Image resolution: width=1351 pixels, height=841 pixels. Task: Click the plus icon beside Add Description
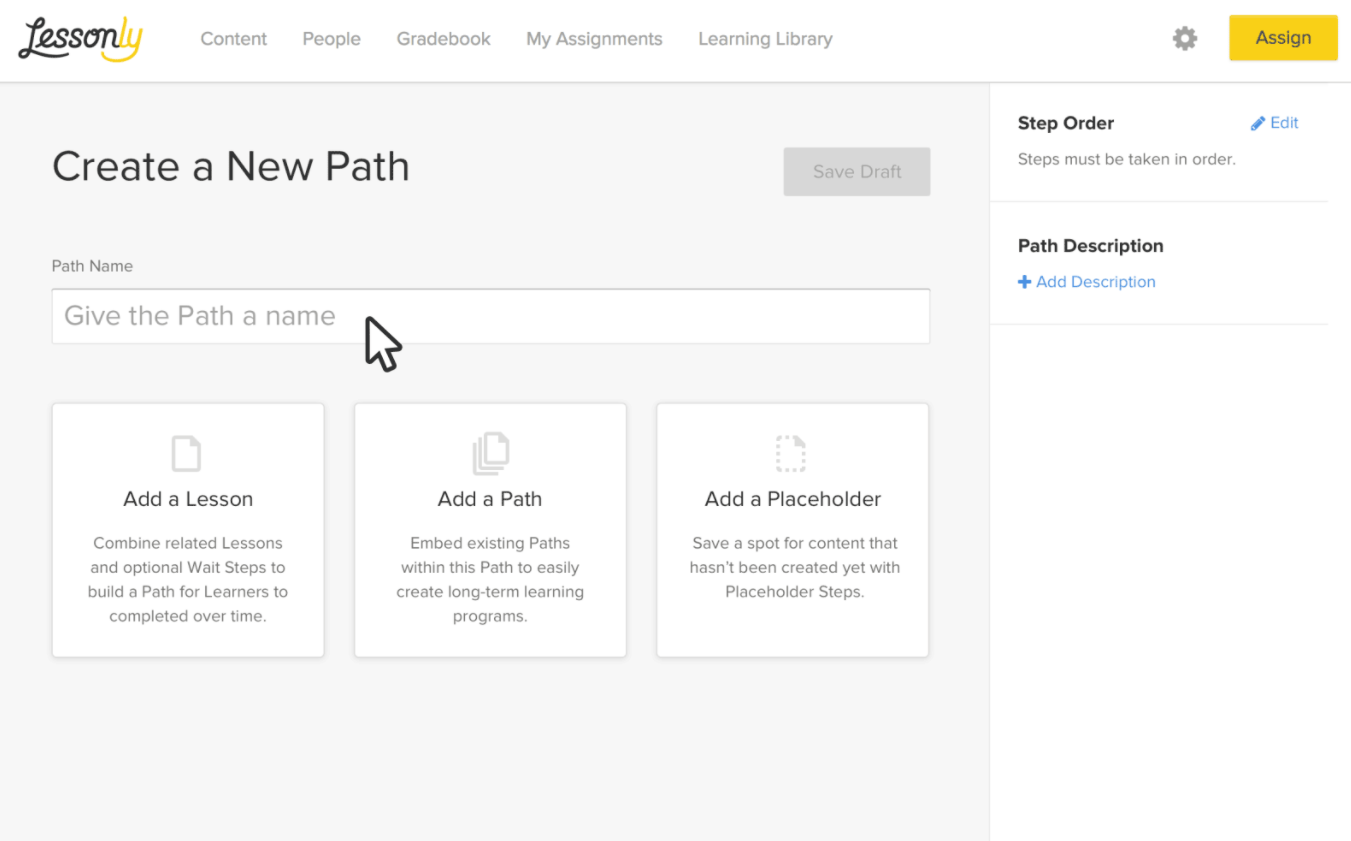1024,282
